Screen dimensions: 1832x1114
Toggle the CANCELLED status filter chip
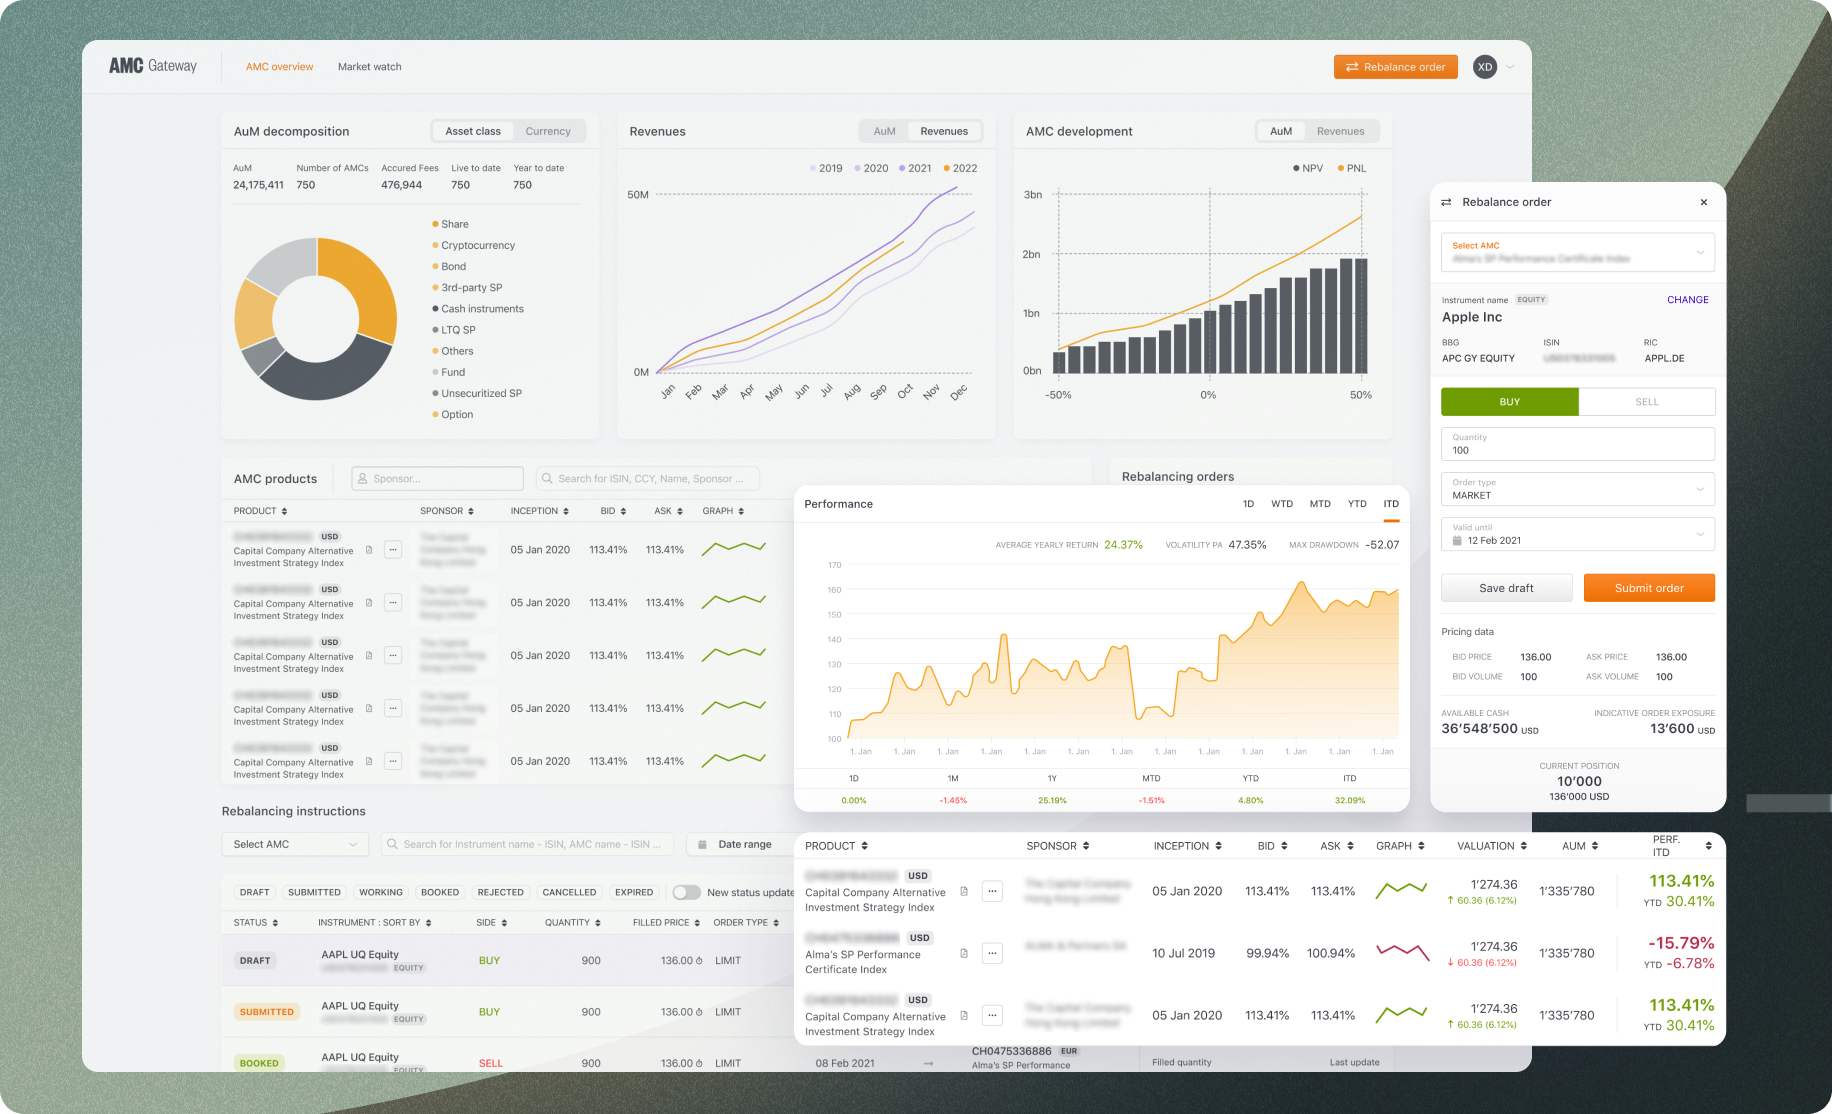coord(569,892)
